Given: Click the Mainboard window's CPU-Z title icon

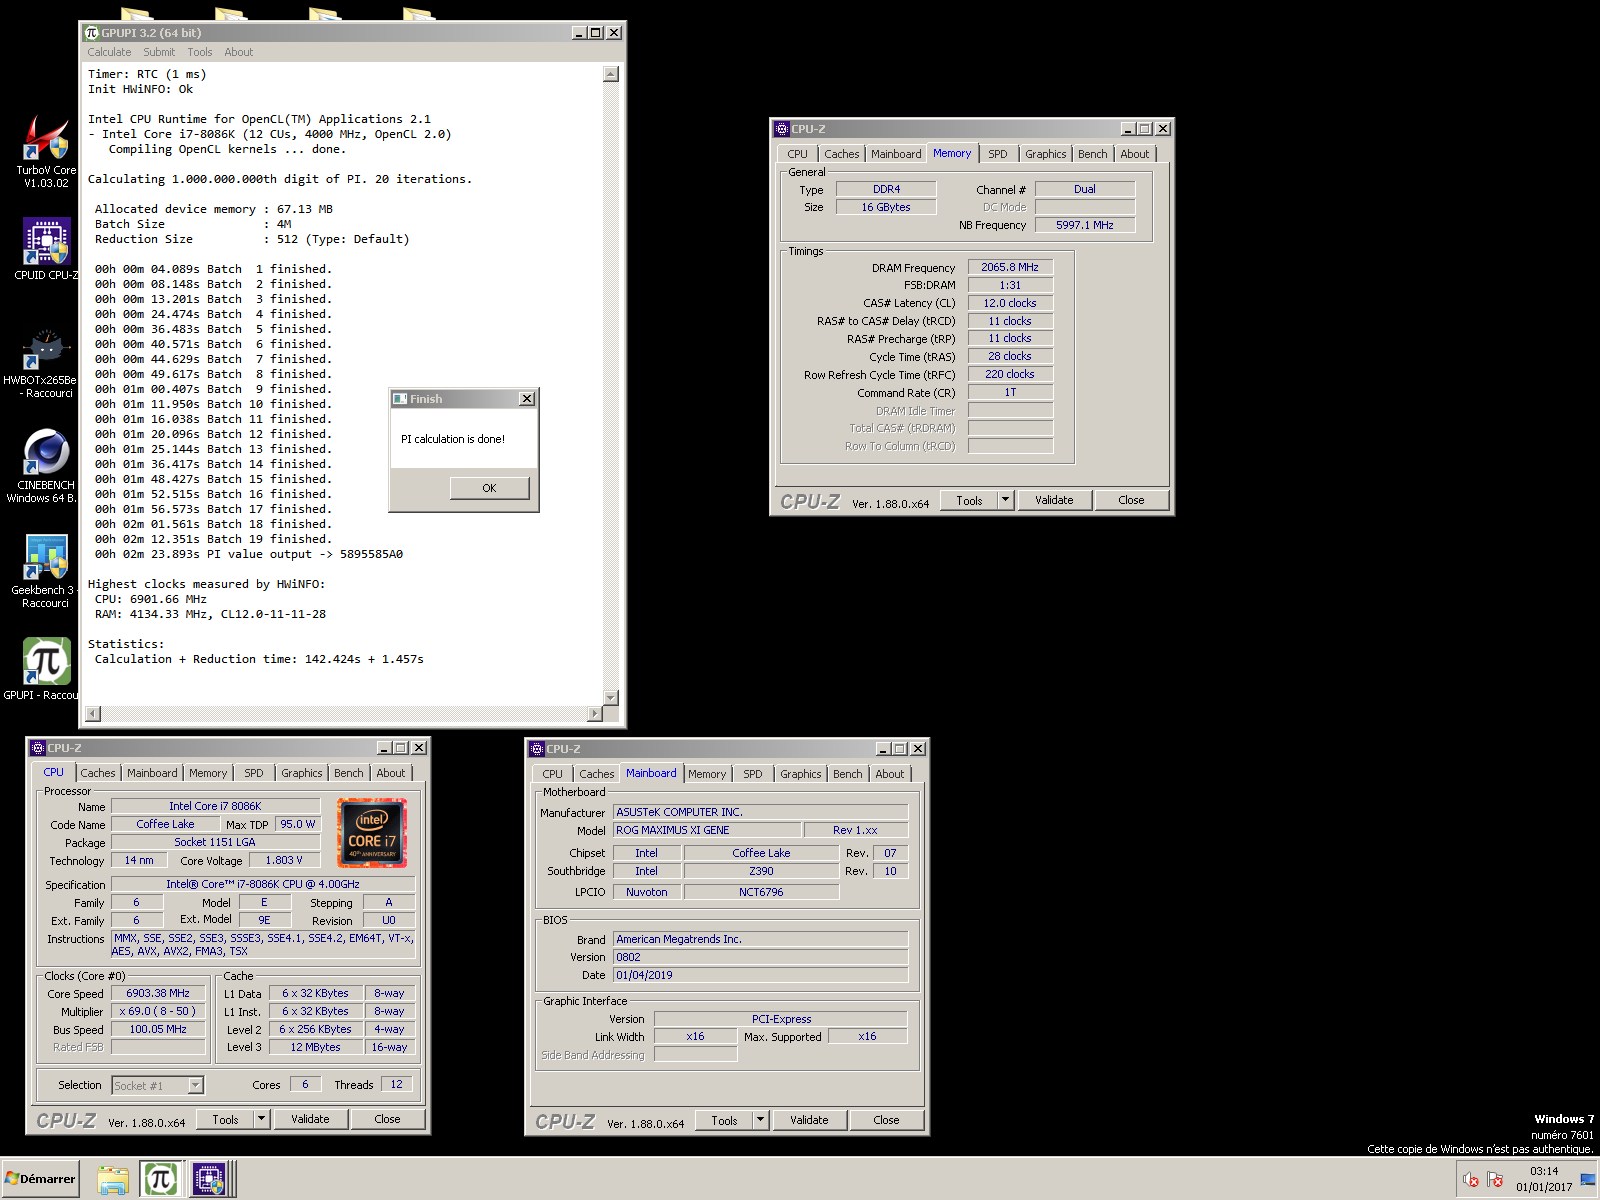Looking at the screenshot, I should click(537, 749).
